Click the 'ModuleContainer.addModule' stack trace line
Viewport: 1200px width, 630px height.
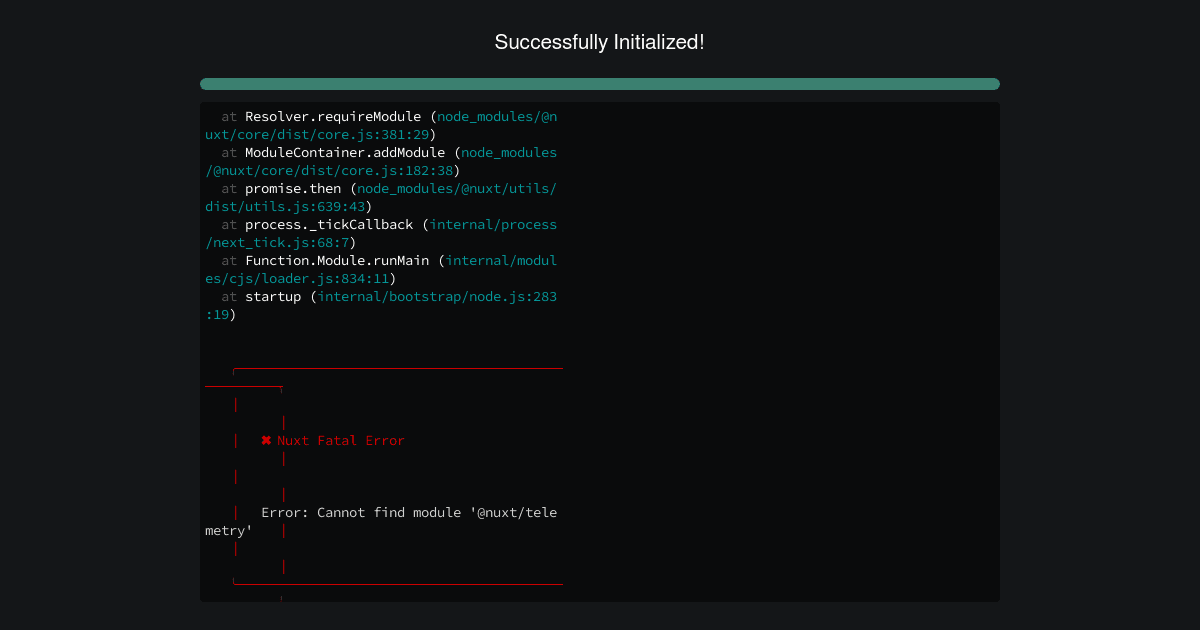(x=389, y=153)
